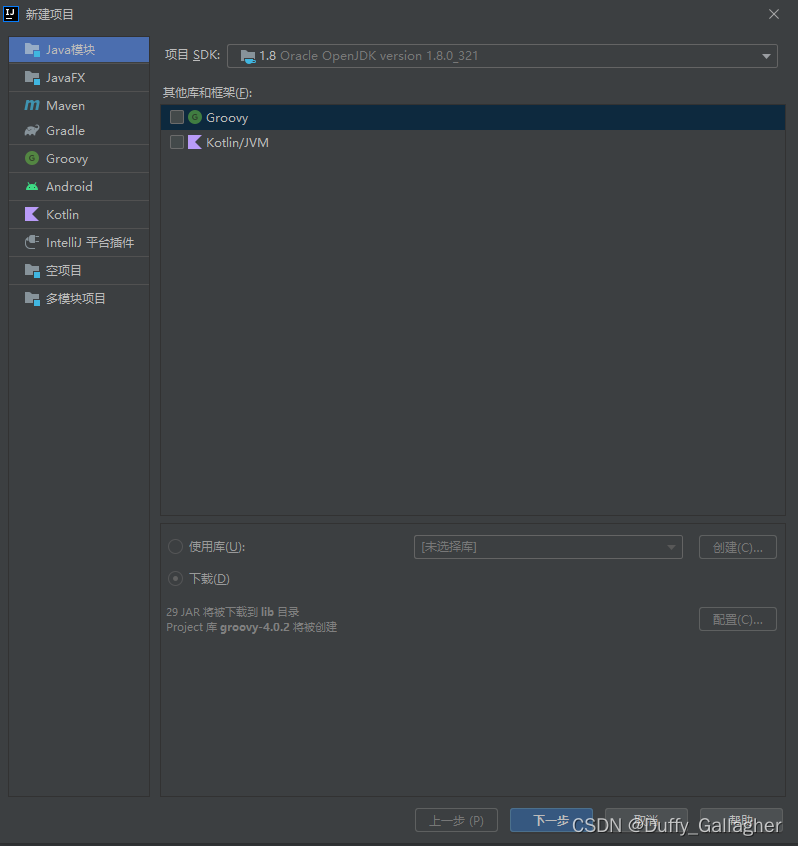Select Groovy project type in sidebar
Viewport: 798px width, 846px height.
coord(79,159)
